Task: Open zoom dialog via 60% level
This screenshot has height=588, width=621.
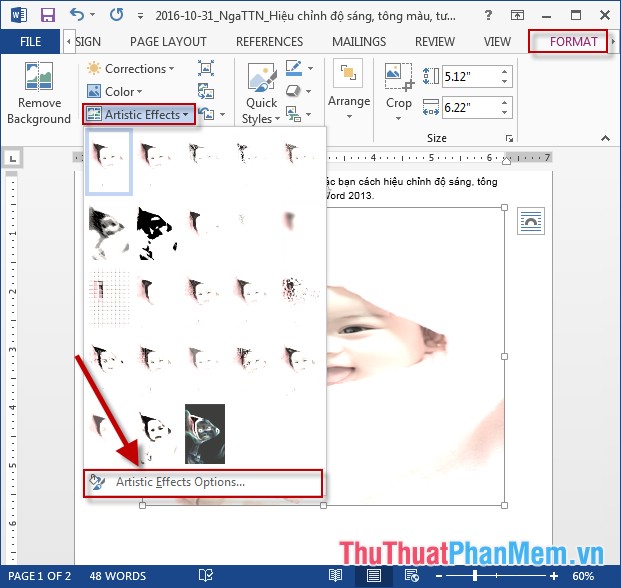Action: pos(582,576)
